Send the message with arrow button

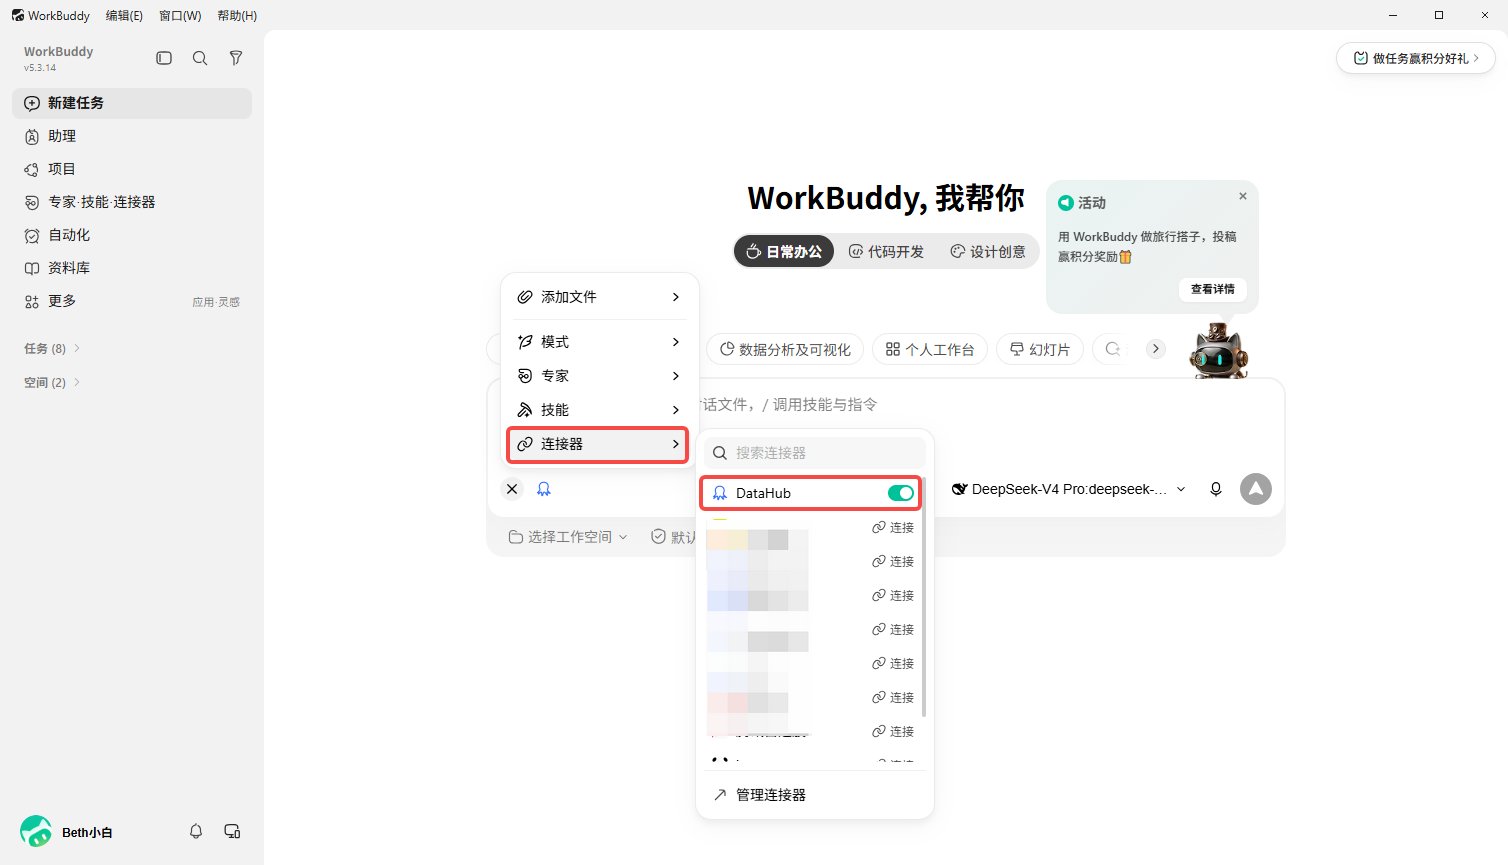click(1256, 489)
